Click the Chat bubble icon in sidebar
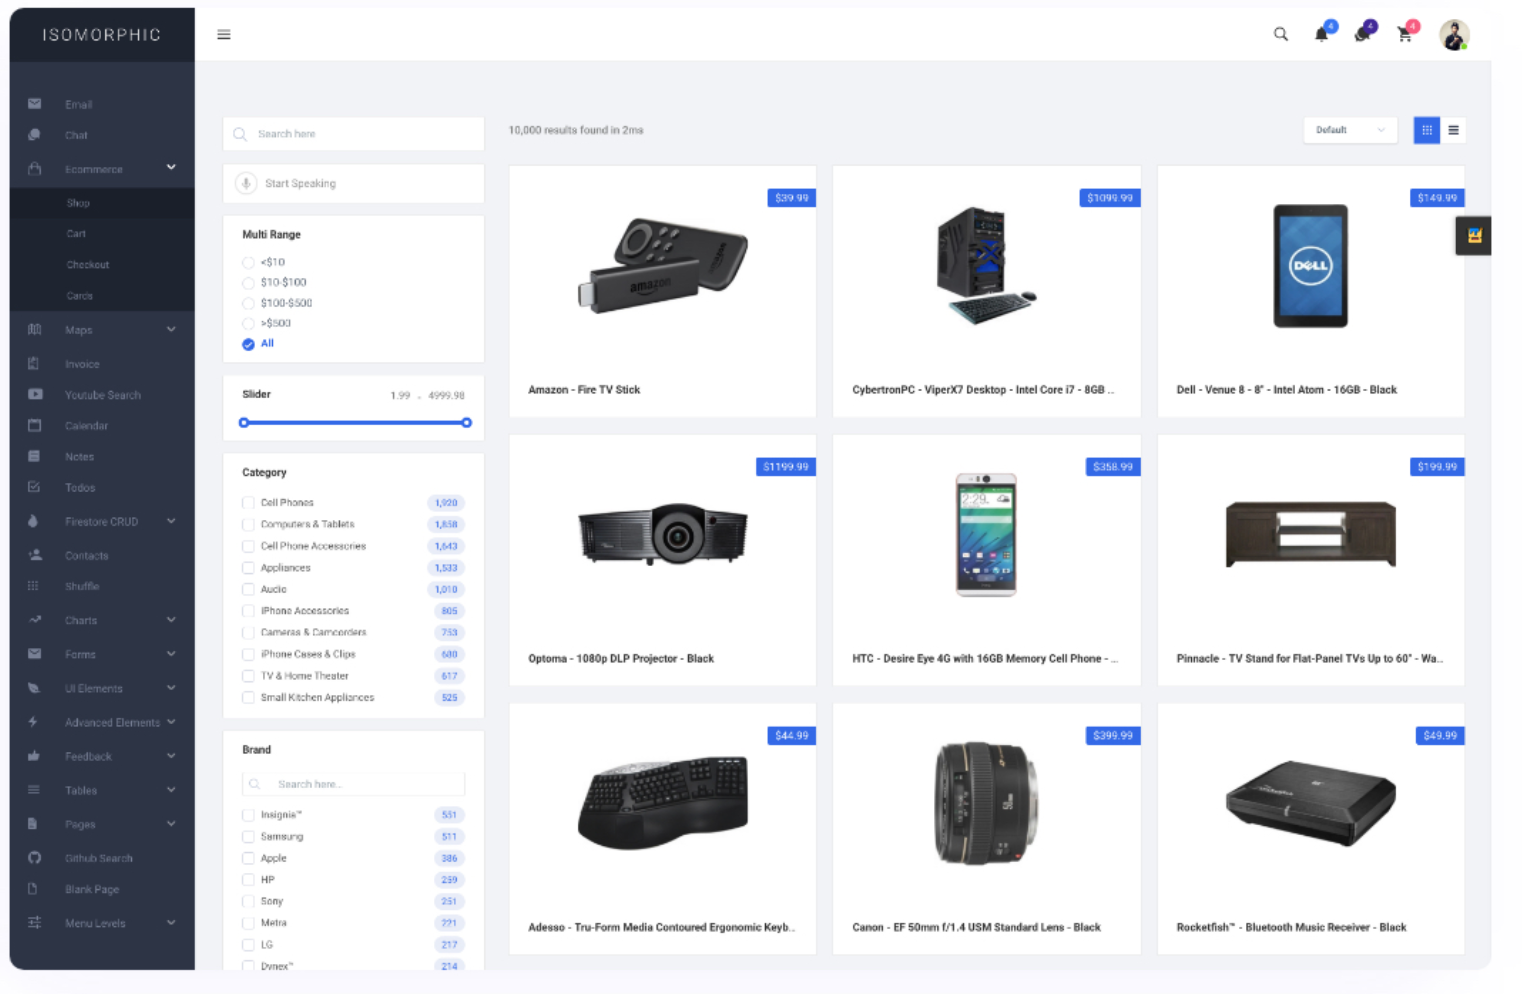 35,135
